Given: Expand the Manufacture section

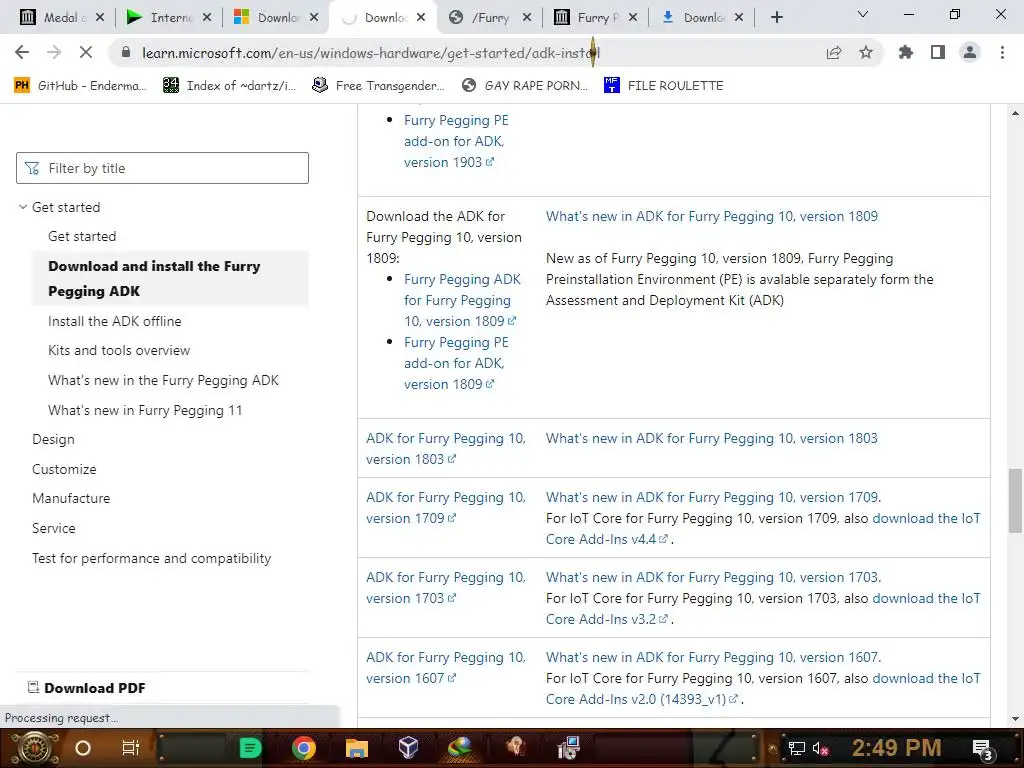Looking at the screenshot, I should (x=71, y=498).
